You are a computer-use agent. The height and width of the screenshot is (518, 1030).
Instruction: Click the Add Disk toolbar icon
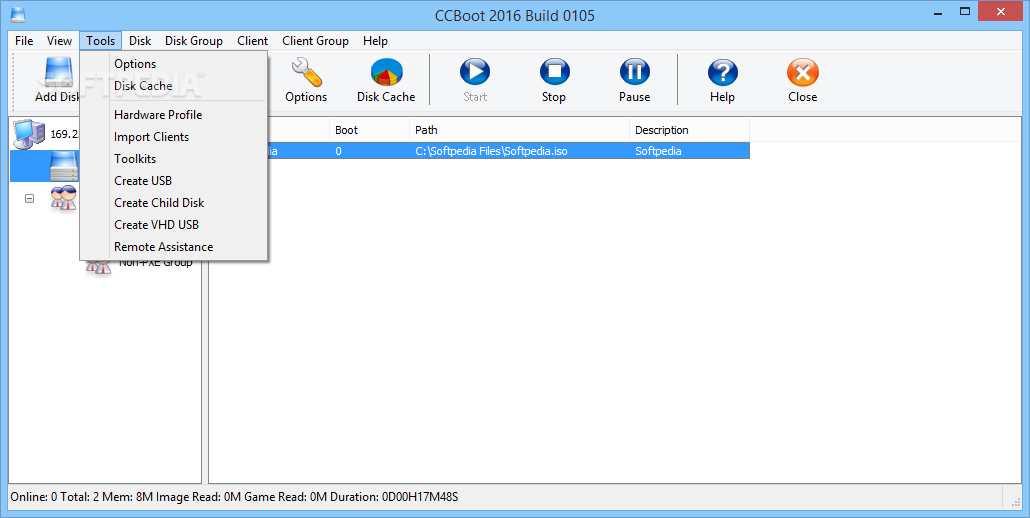click(58, 73)
